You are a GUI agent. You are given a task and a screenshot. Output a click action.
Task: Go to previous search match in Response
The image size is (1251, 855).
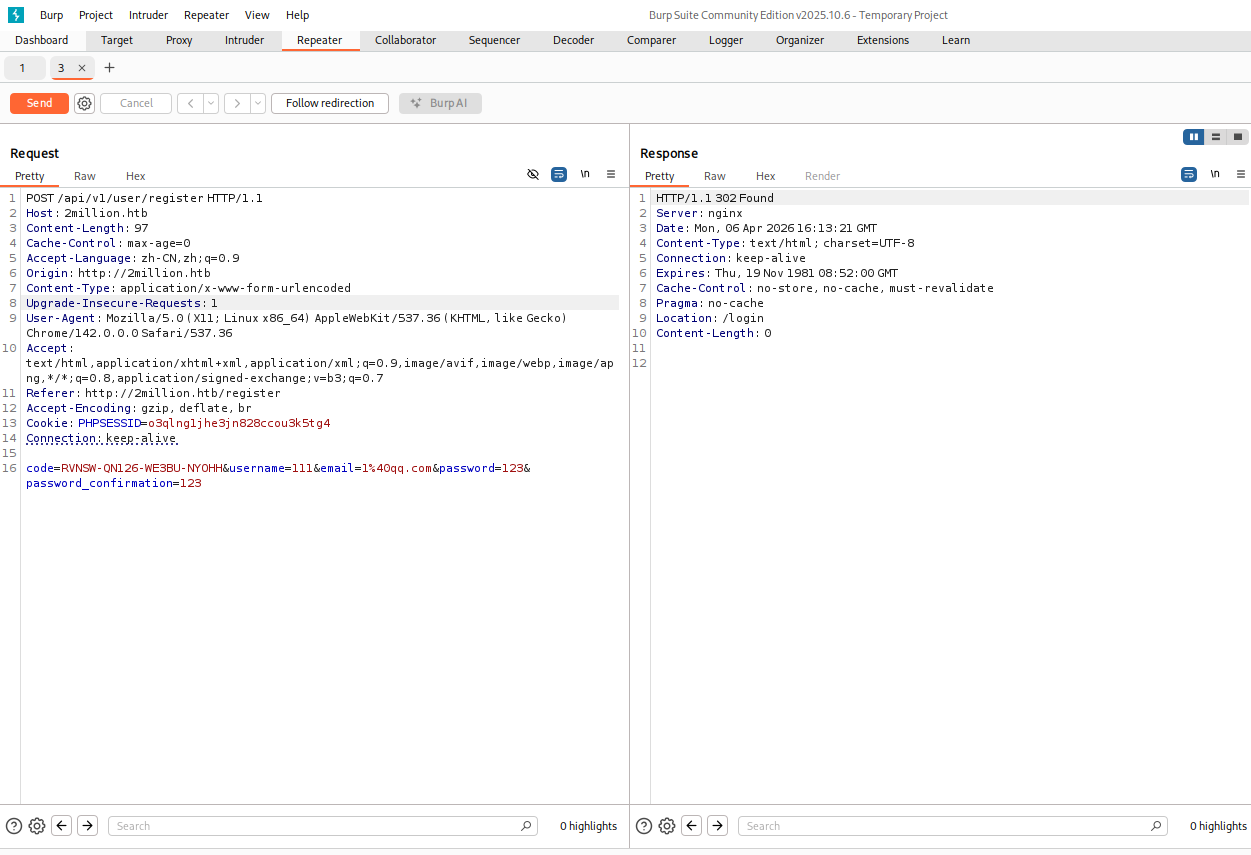click(691, 826)
